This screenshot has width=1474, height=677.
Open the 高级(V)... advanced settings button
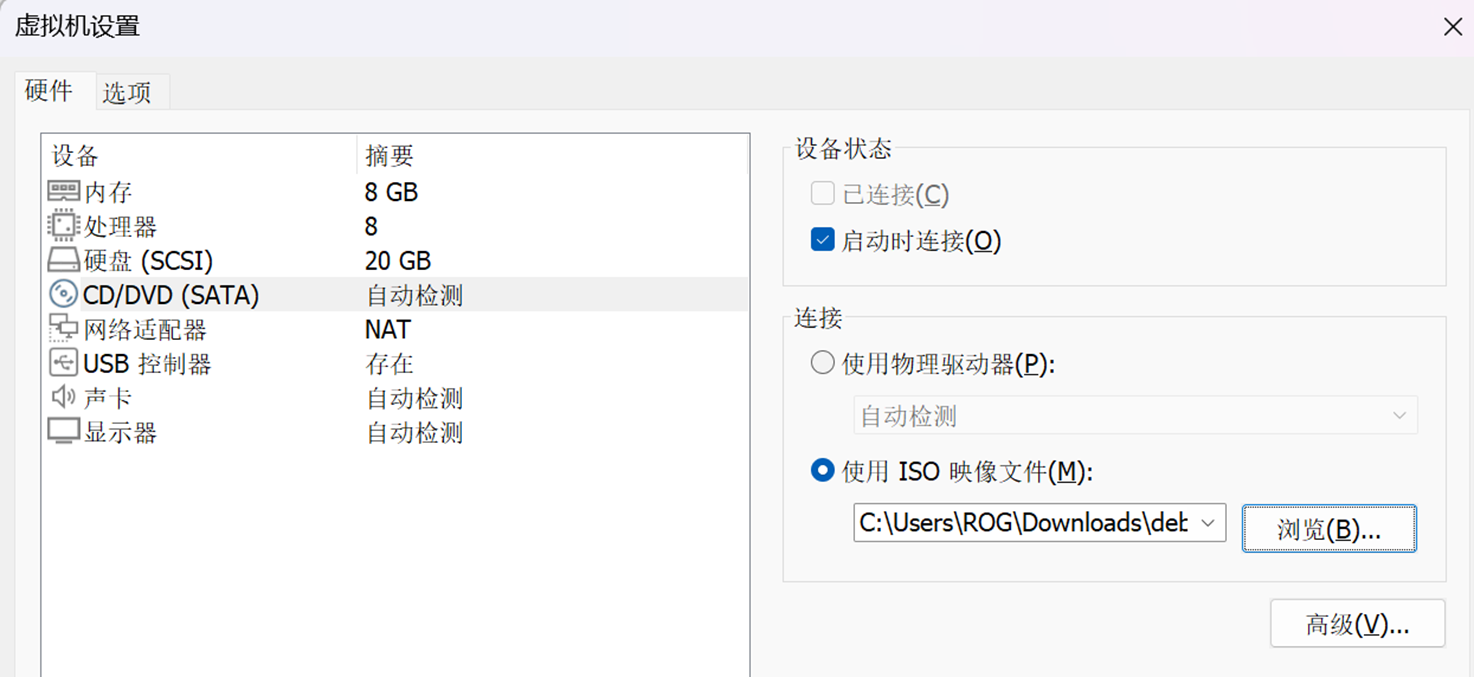[1357, 624]
